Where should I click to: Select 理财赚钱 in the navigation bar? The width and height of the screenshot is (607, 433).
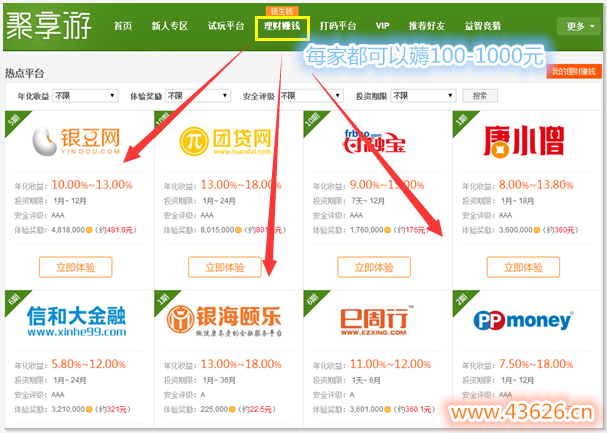pos(282,26)
